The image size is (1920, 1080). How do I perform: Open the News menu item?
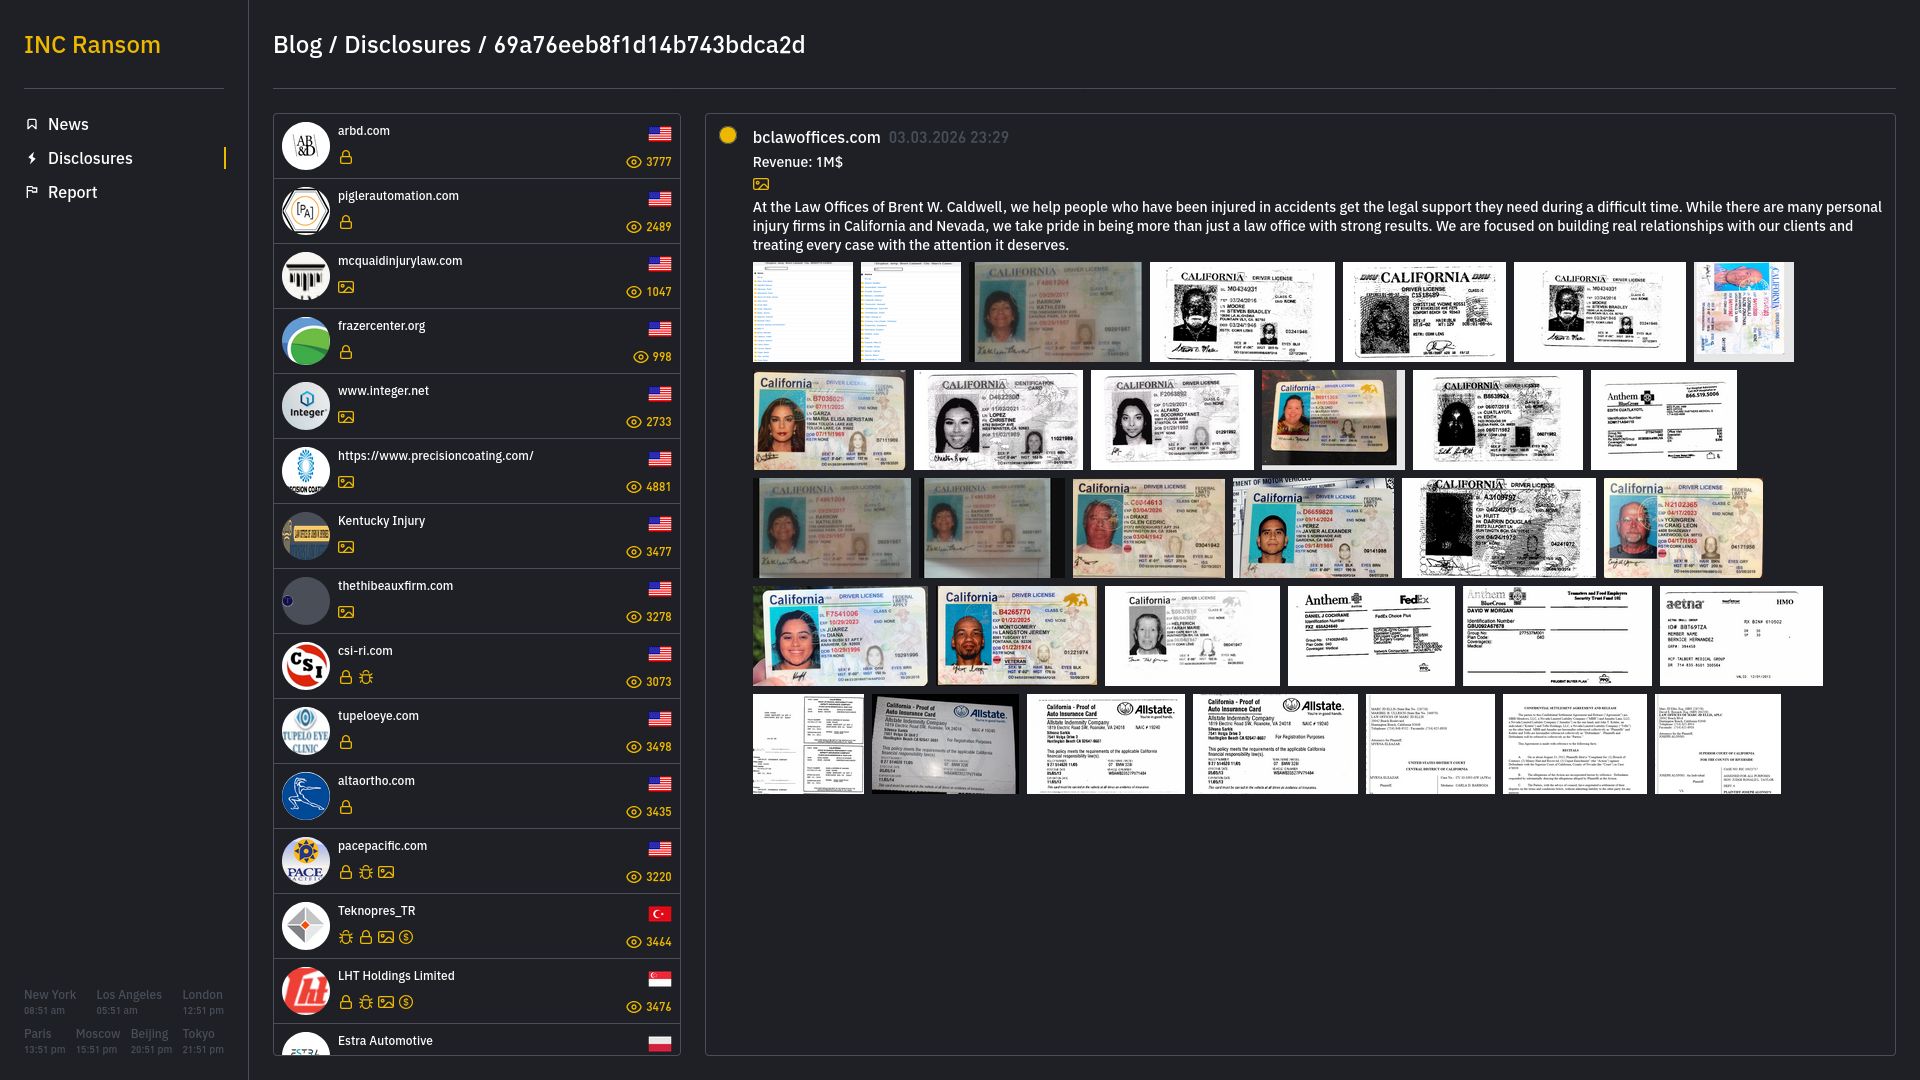point(68,124)
